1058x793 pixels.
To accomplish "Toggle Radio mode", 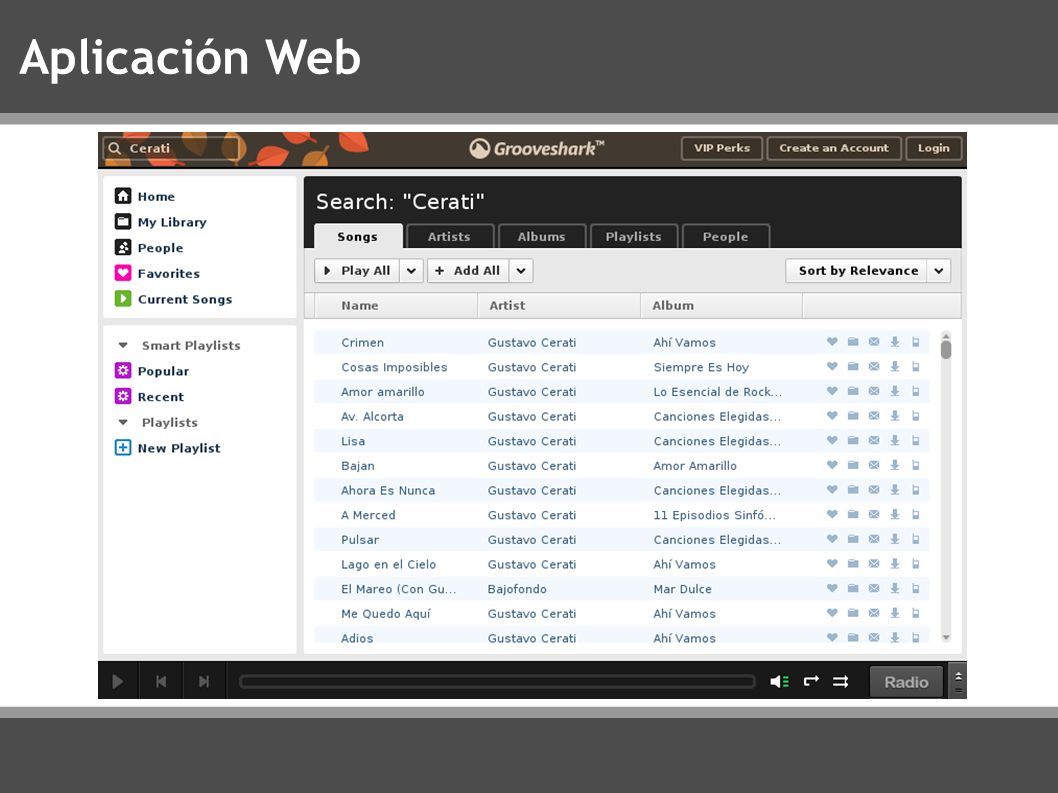I will [906, 682].
